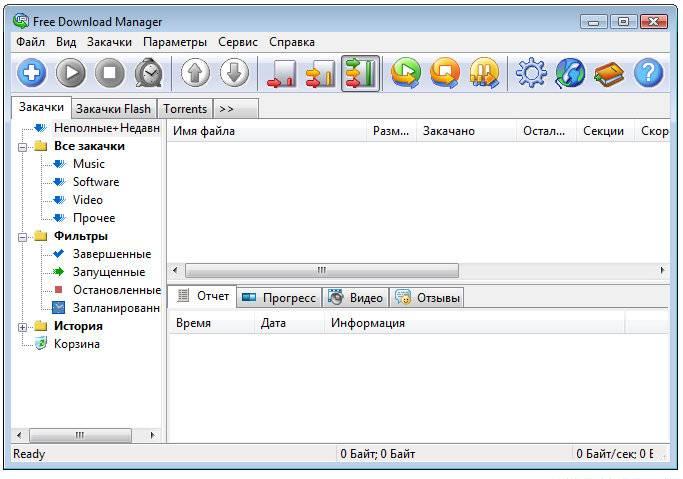
Task: Sort by Закачано column header
Action: coord(467,131)
